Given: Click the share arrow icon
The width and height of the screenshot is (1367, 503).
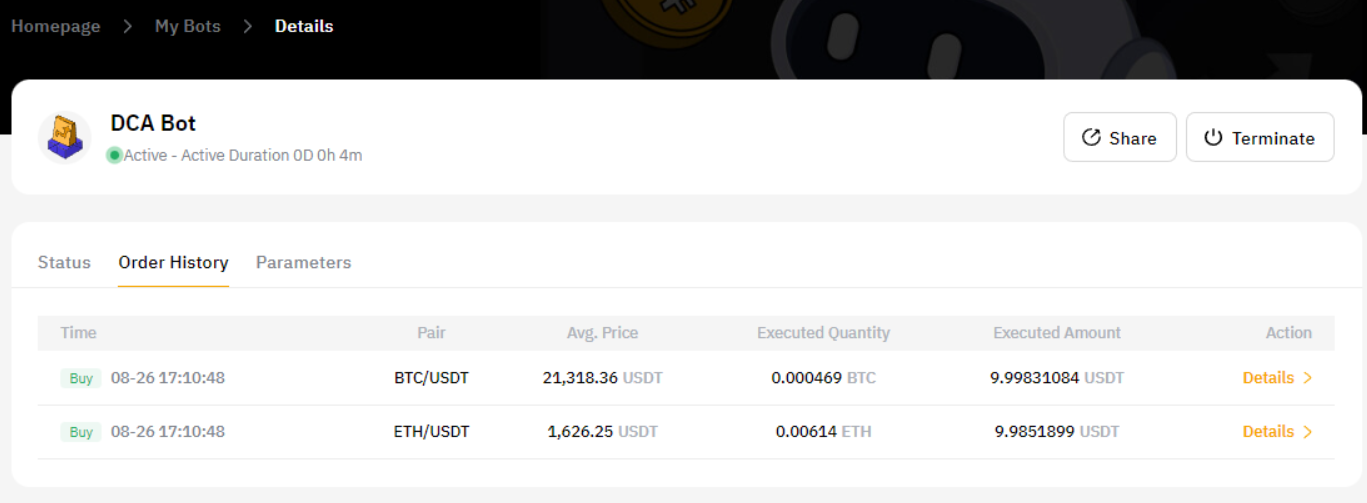Looking at the screenshot, I should coord(1091,138).
